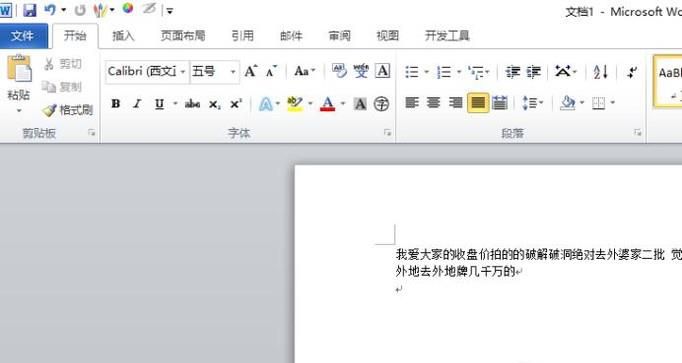Screen dimensions: 682x363
Task: Toggle subscript formatting
Action: [214, 104]
